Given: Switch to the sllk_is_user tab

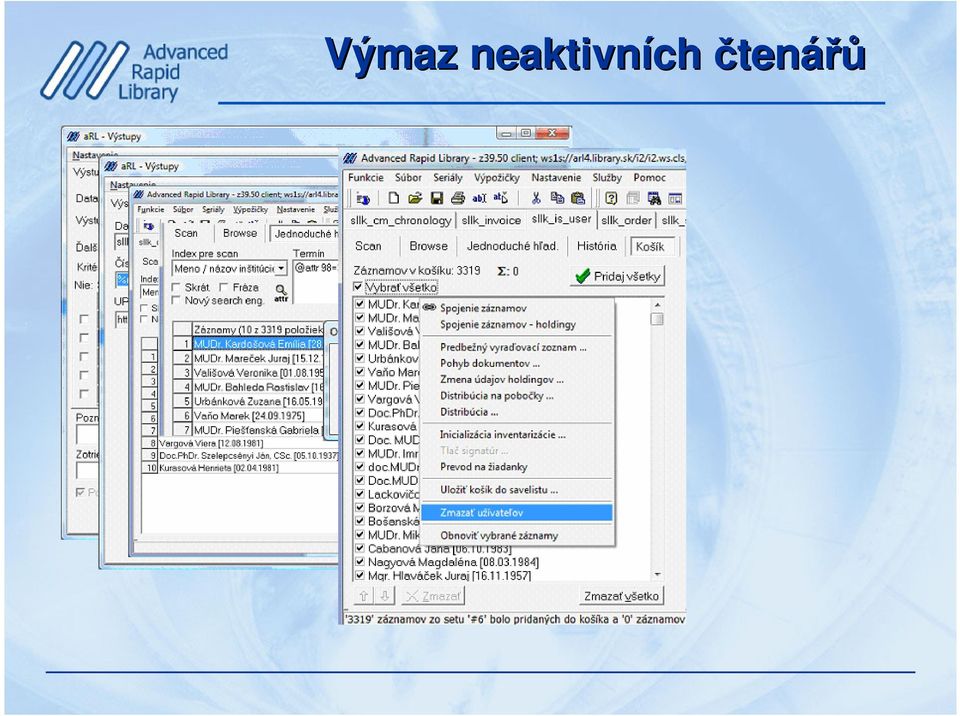Looking at the screenshot, I should tap(561, 219).
